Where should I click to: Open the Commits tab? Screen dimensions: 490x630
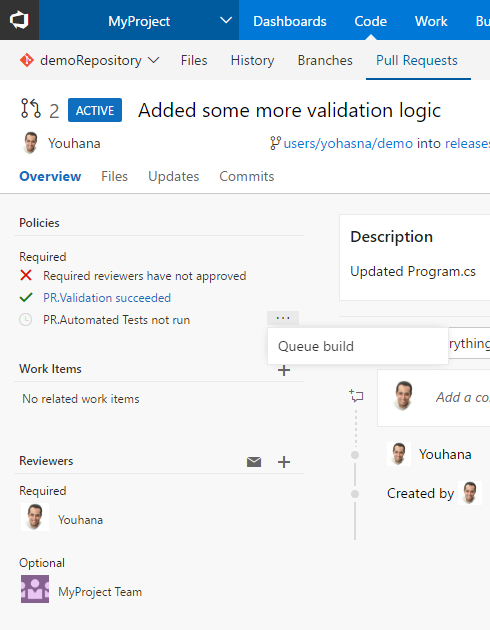point(247,176)
